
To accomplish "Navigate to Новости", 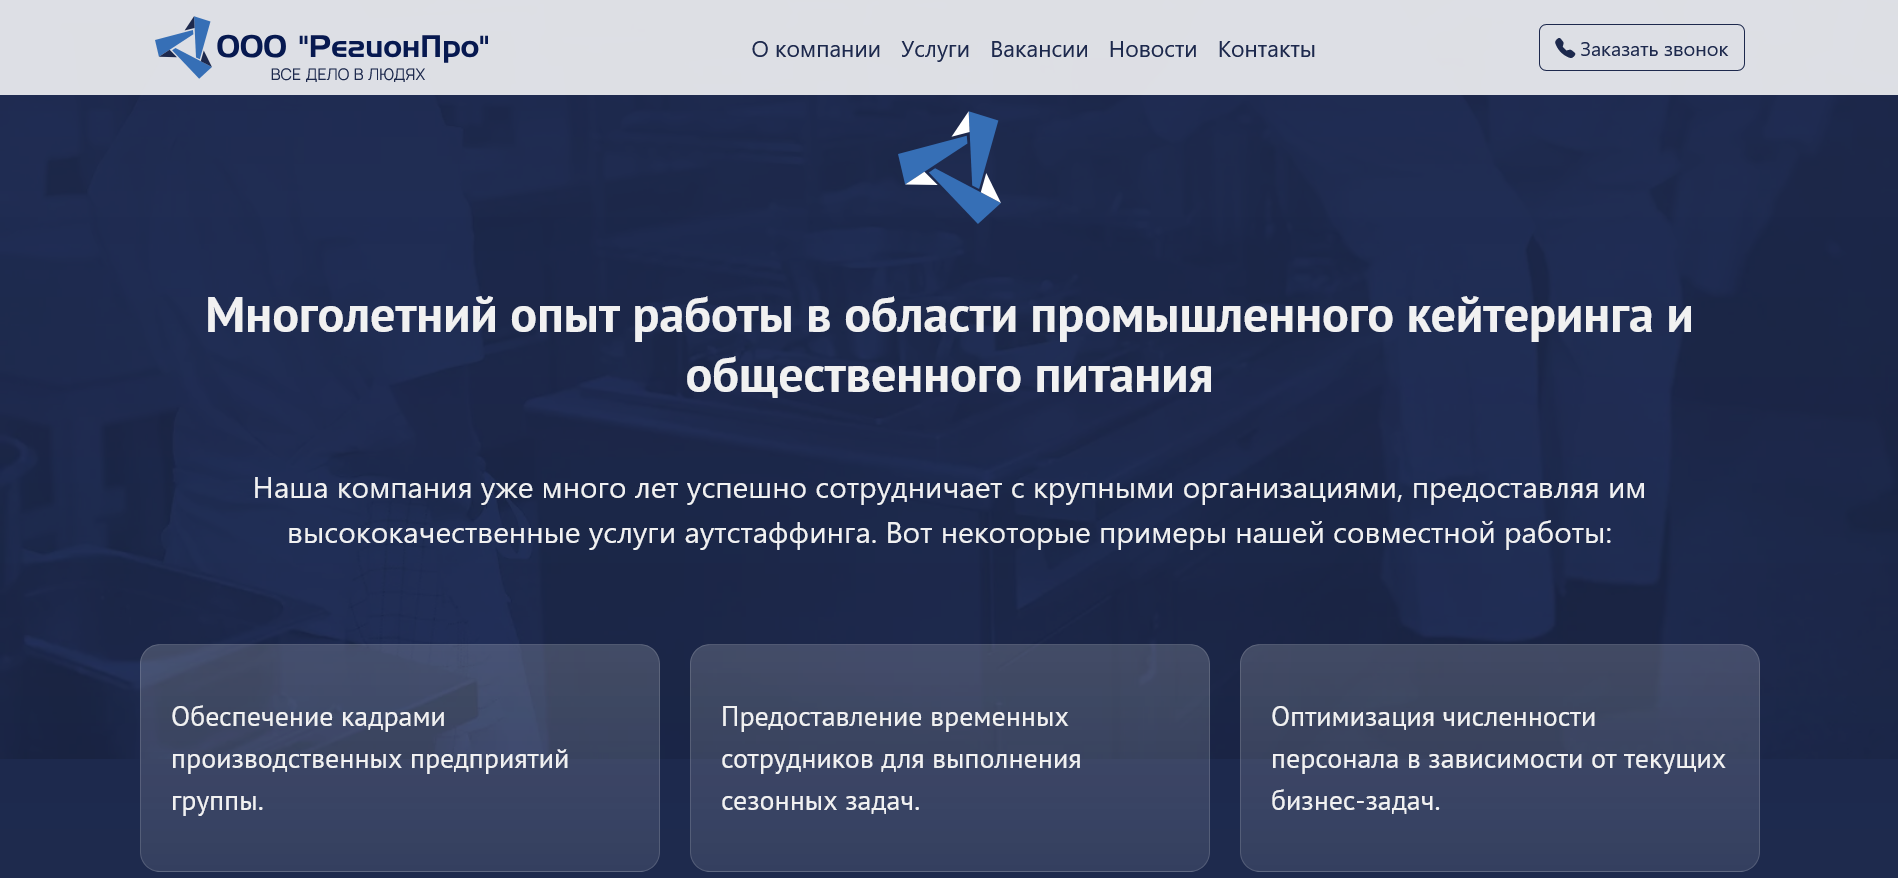I will point(1152,49).
